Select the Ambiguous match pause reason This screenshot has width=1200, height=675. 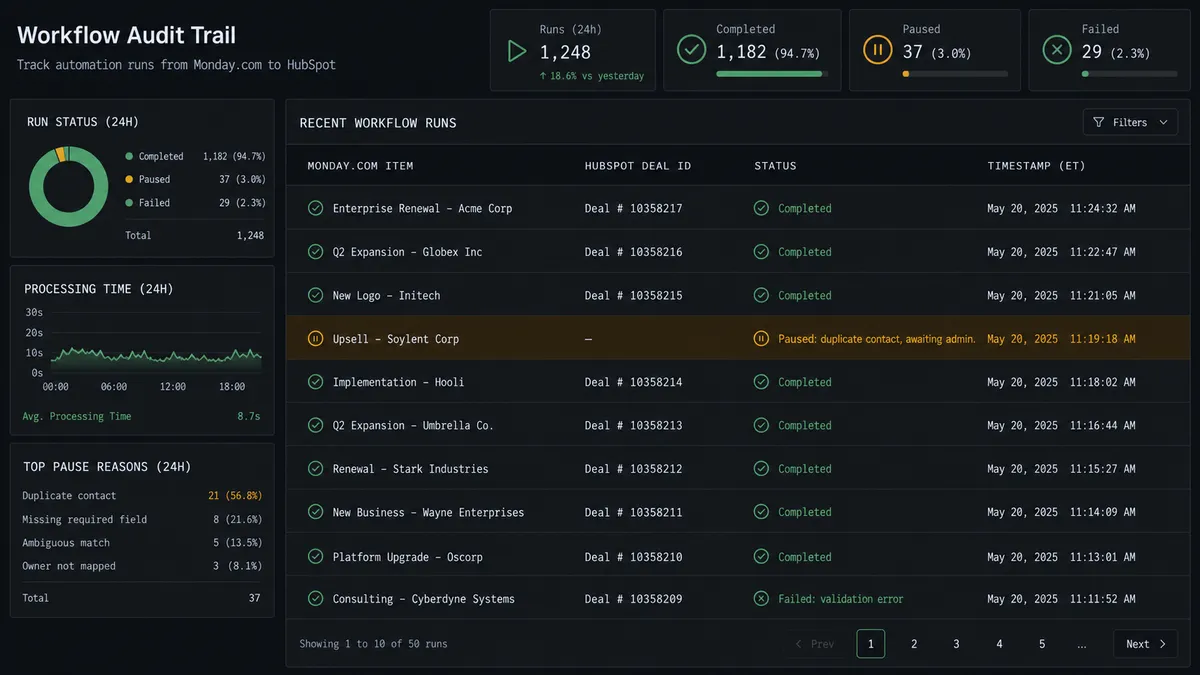[141, 543]
